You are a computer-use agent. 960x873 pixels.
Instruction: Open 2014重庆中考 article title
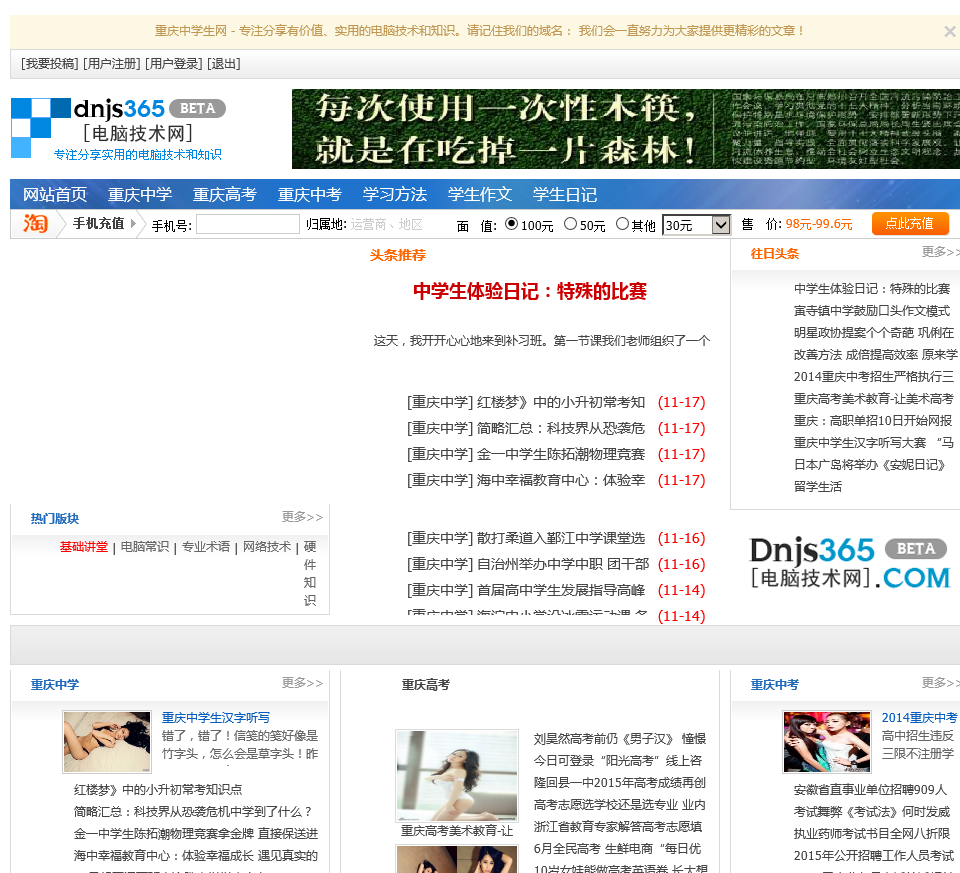[x=919, y=718]
